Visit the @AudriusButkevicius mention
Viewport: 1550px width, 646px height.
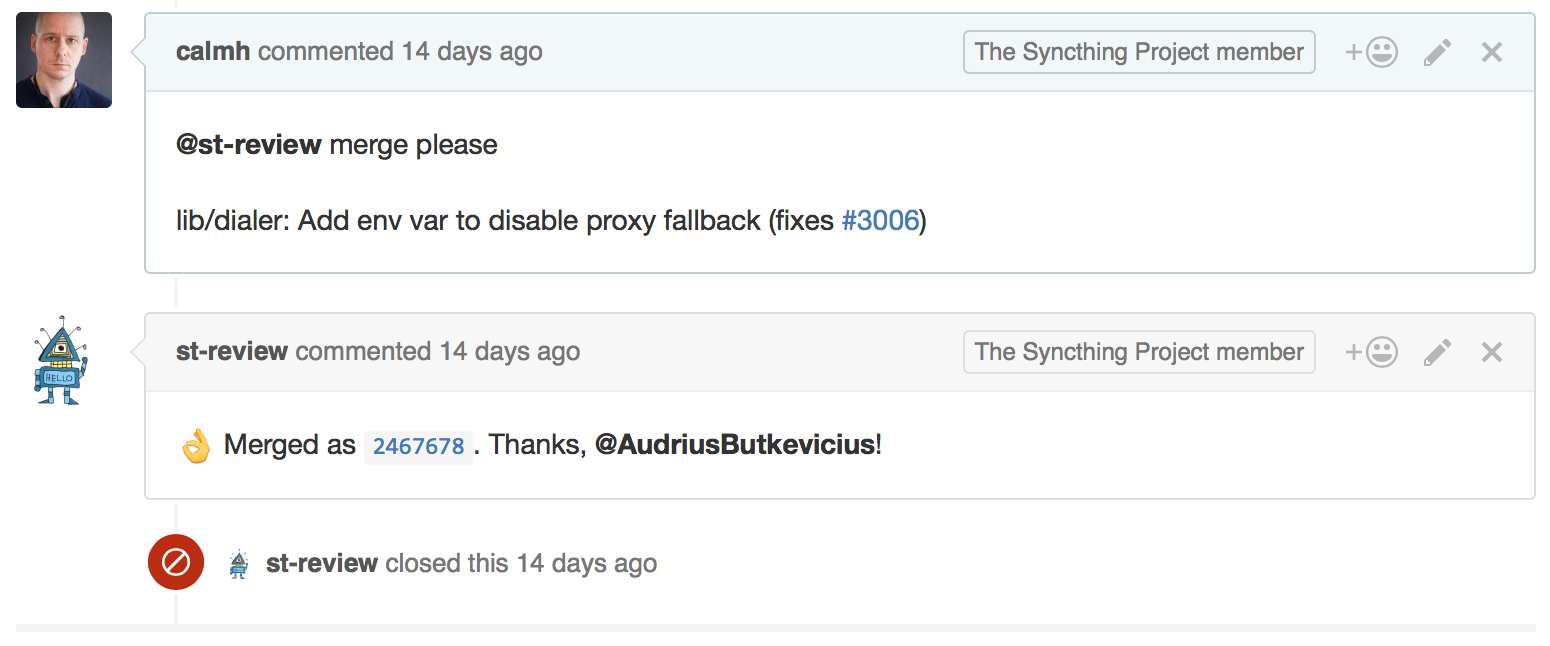[x=735, y=444]
